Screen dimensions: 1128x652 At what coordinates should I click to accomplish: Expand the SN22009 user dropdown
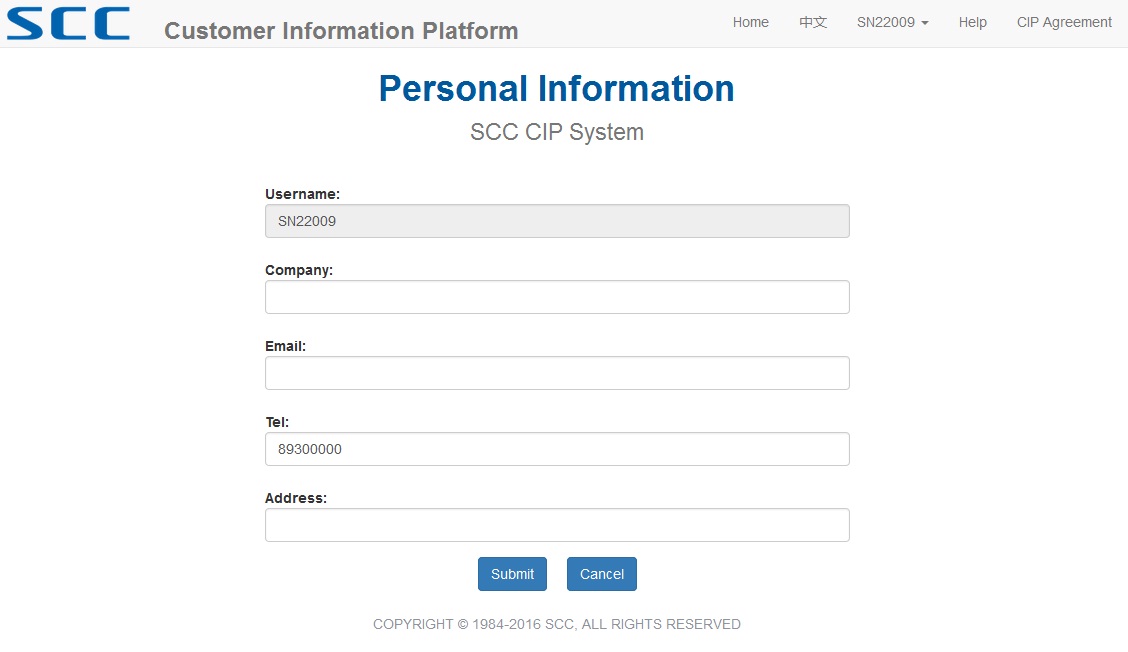pyautogui.click(x=892, y=22)
